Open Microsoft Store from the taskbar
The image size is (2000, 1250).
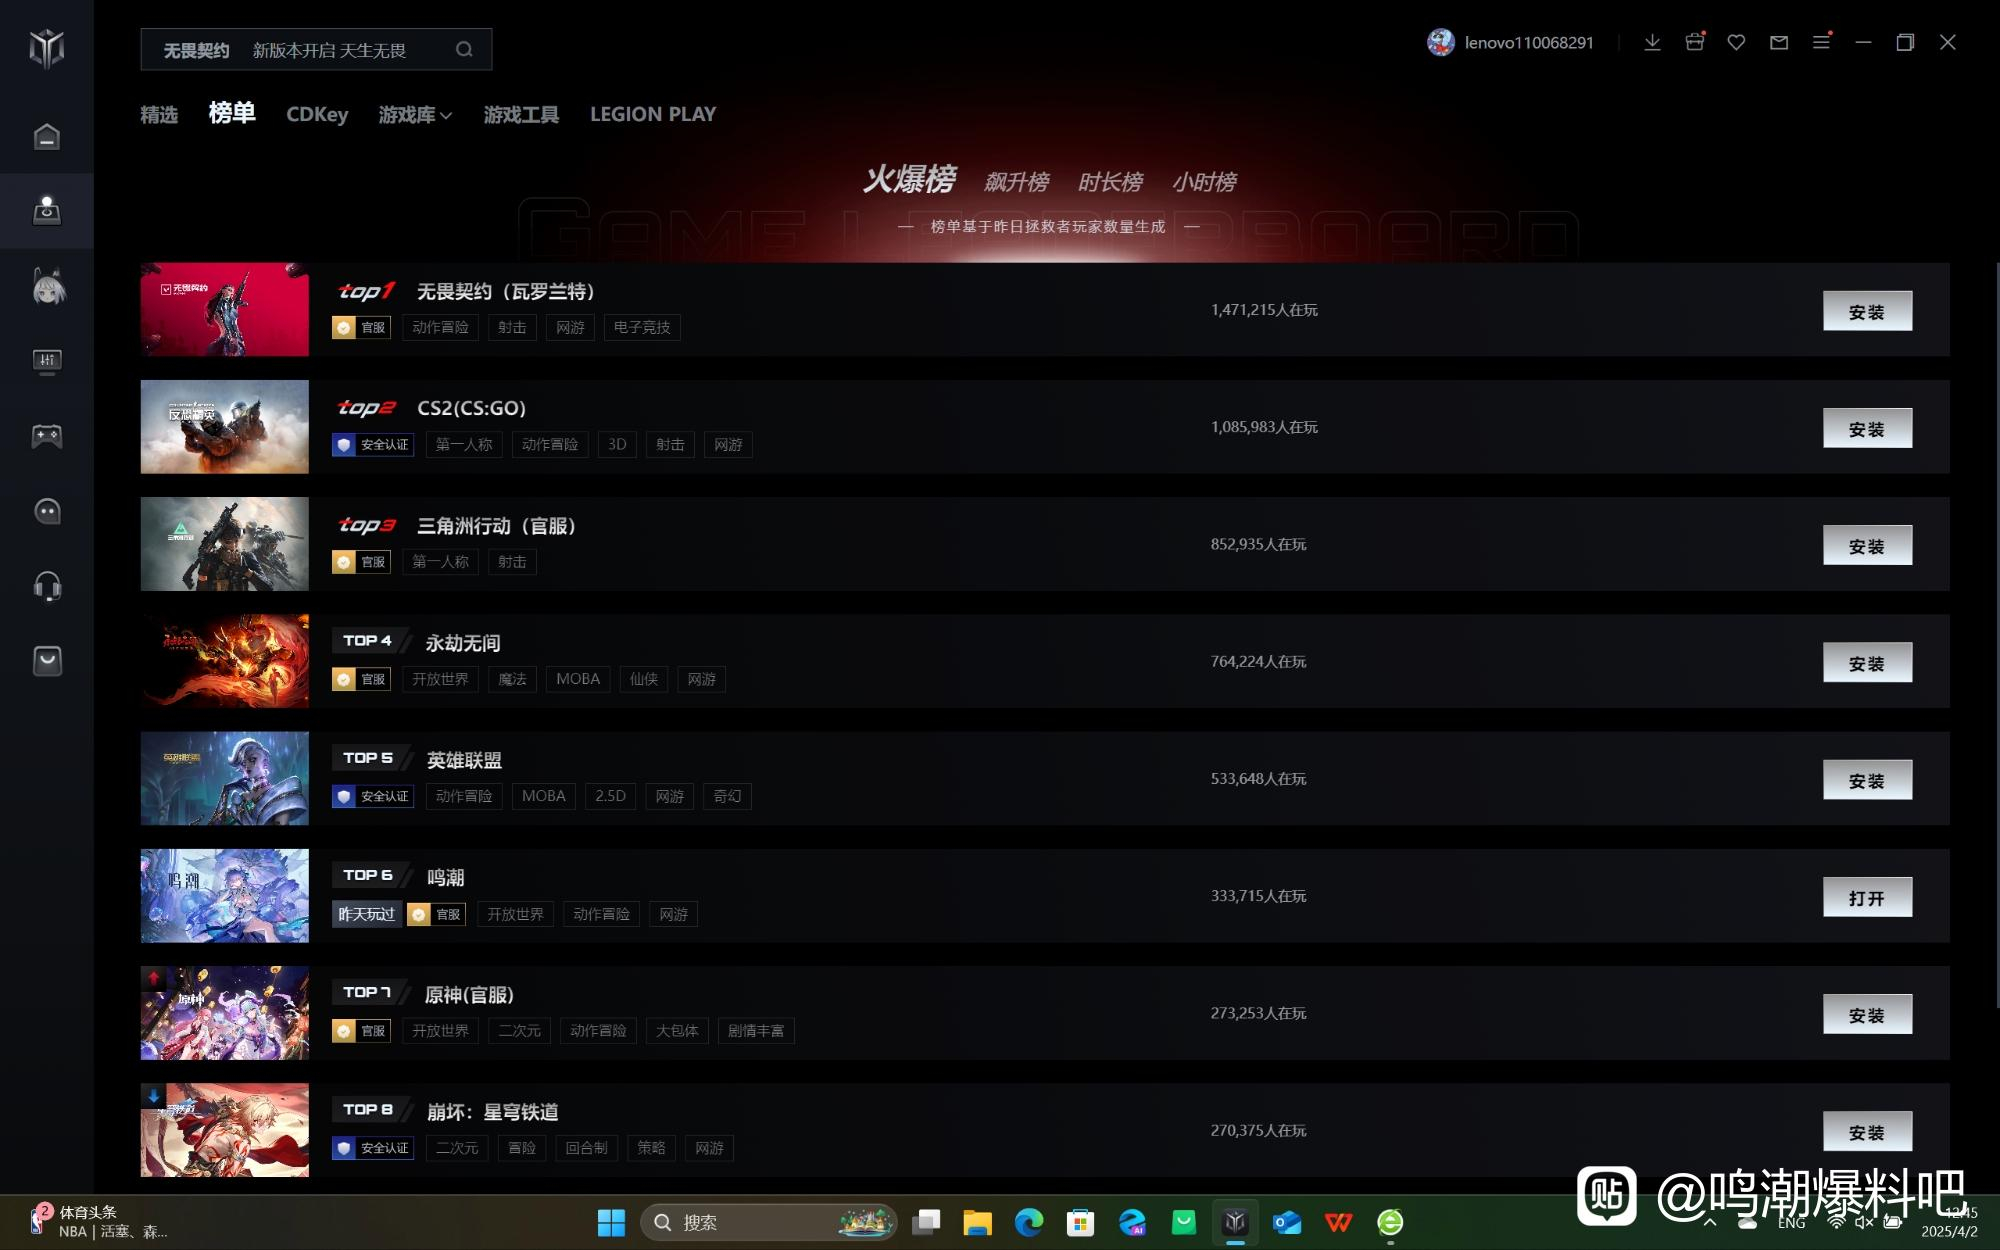(x=1080, y=1222)
